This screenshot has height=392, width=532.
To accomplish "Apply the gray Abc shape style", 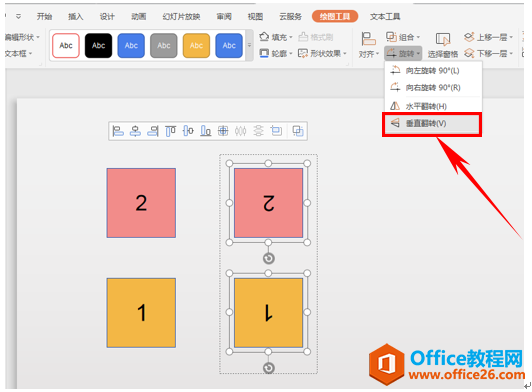I will pyautogui.click(x=164, y=45).
